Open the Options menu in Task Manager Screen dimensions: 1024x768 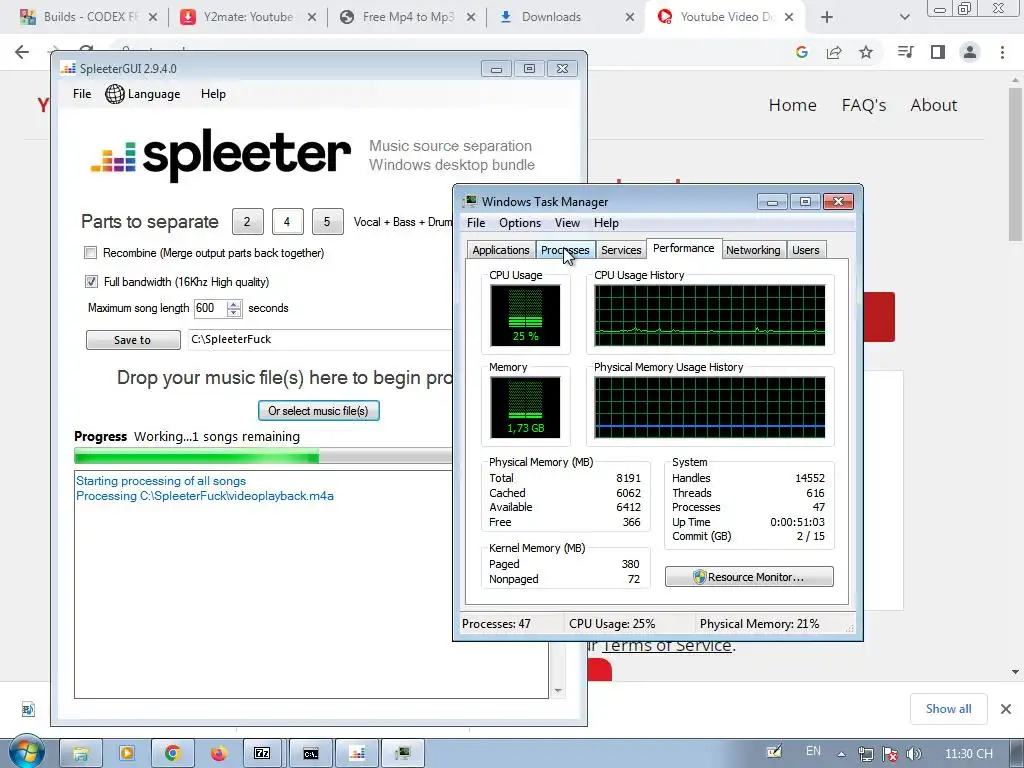pyautogui.click(x=520, y=223)
